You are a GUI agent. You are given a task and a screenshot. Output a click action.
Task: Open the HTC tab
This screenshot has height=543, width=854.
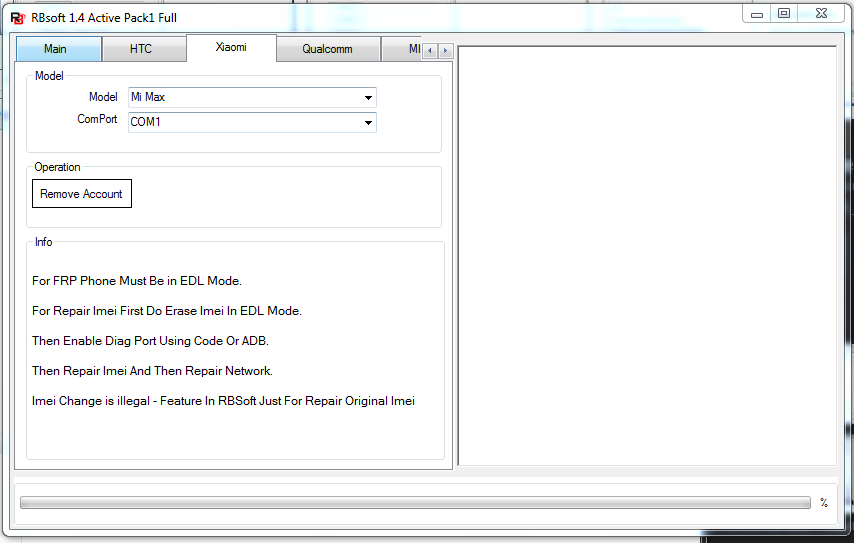(x=144, y=49)
